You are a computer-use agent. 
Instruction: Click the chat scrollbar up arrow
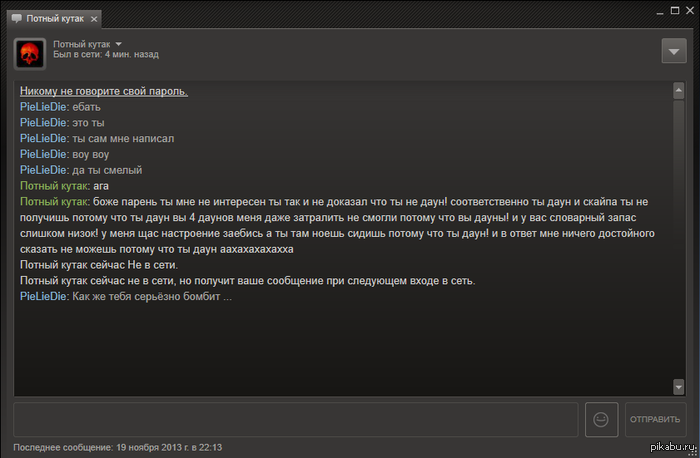point(678,89)
